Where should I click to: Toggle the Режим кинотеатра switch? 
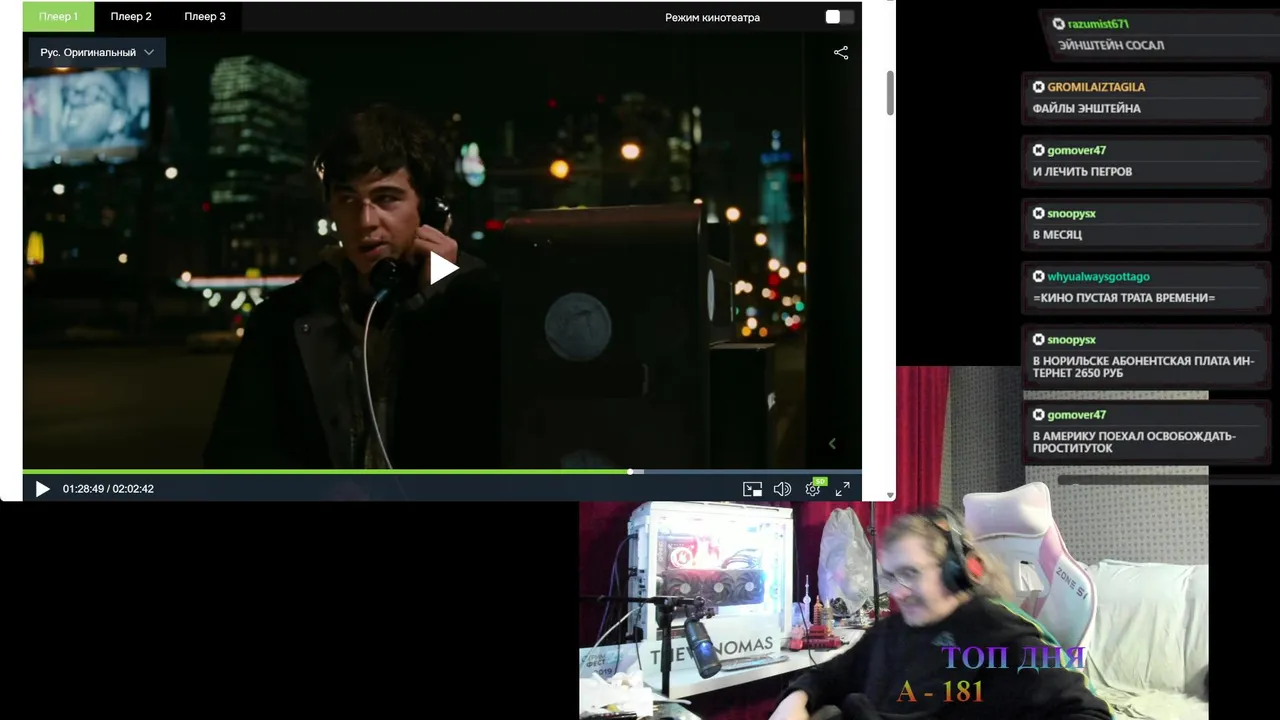click(x=839, y=17)
